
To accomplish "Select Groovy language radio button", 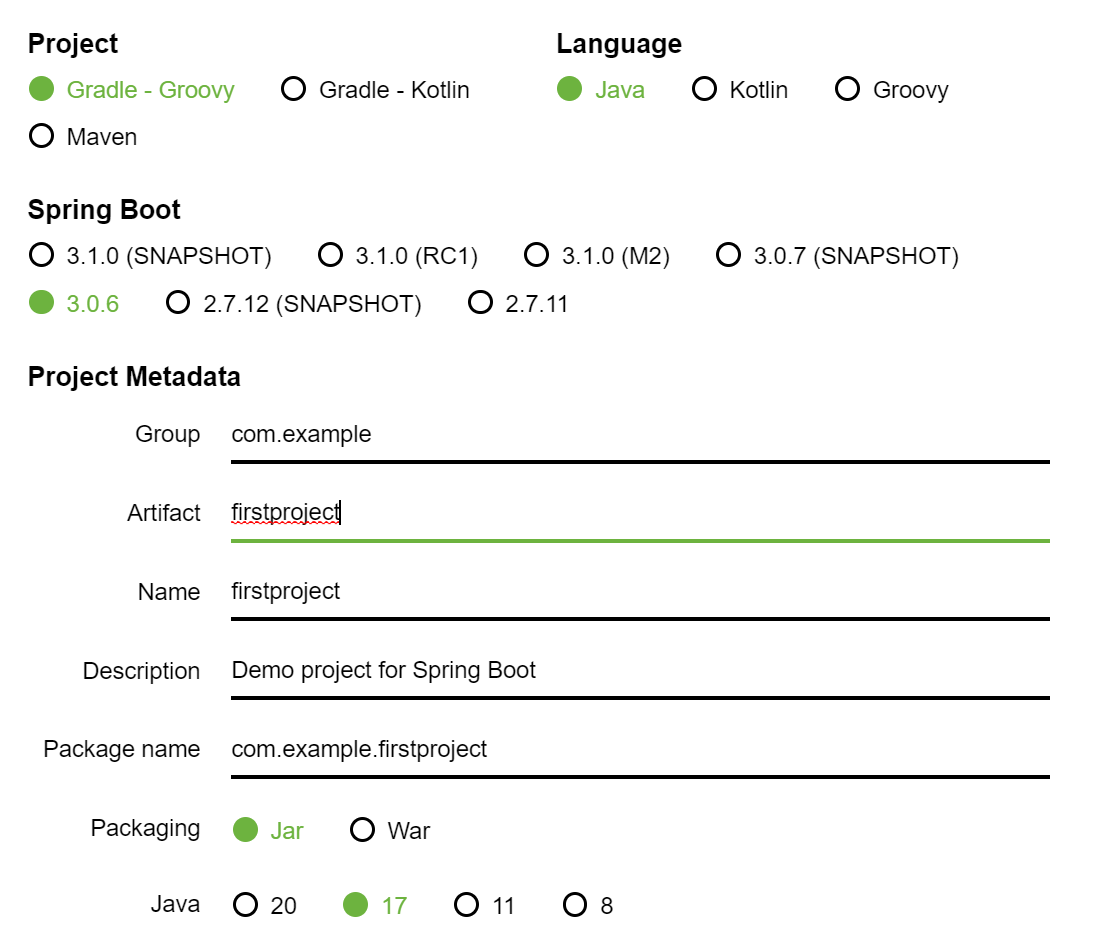I will tap(848, 90).
